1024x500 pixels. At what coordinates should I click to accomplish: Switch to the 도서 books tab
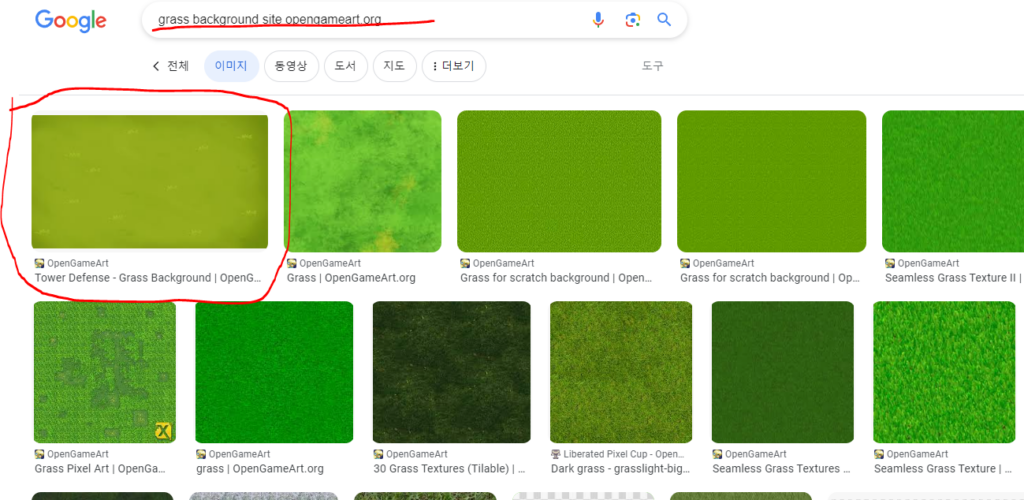coord(345,66)
